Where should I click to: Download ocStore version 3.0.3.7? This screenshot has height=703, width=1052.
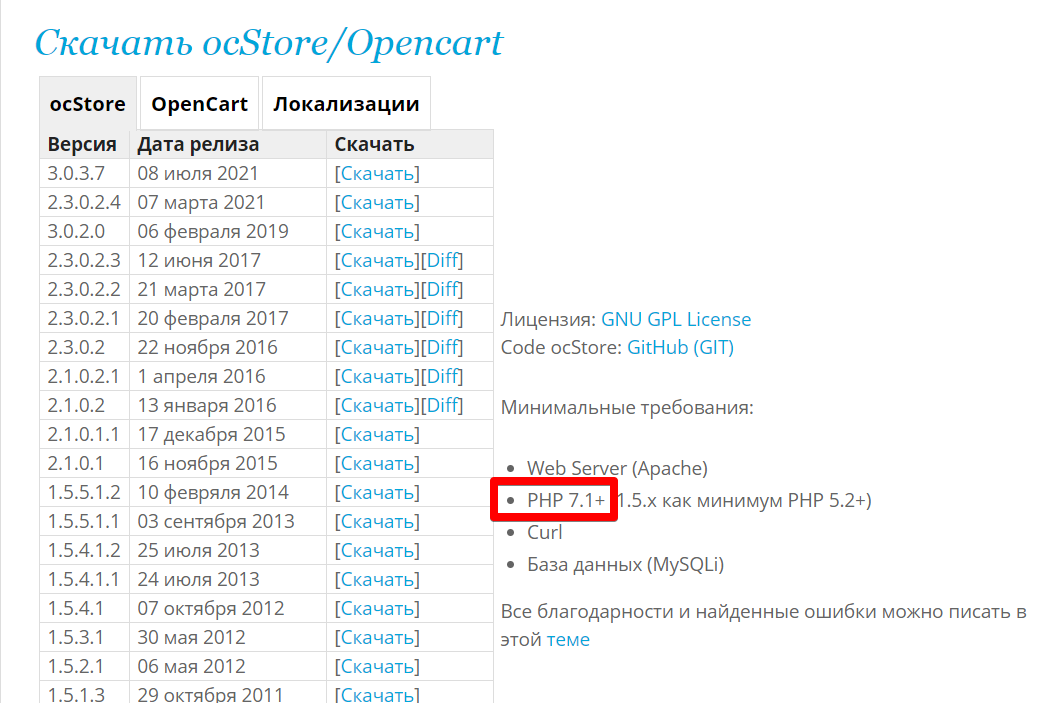click(377, 174)
